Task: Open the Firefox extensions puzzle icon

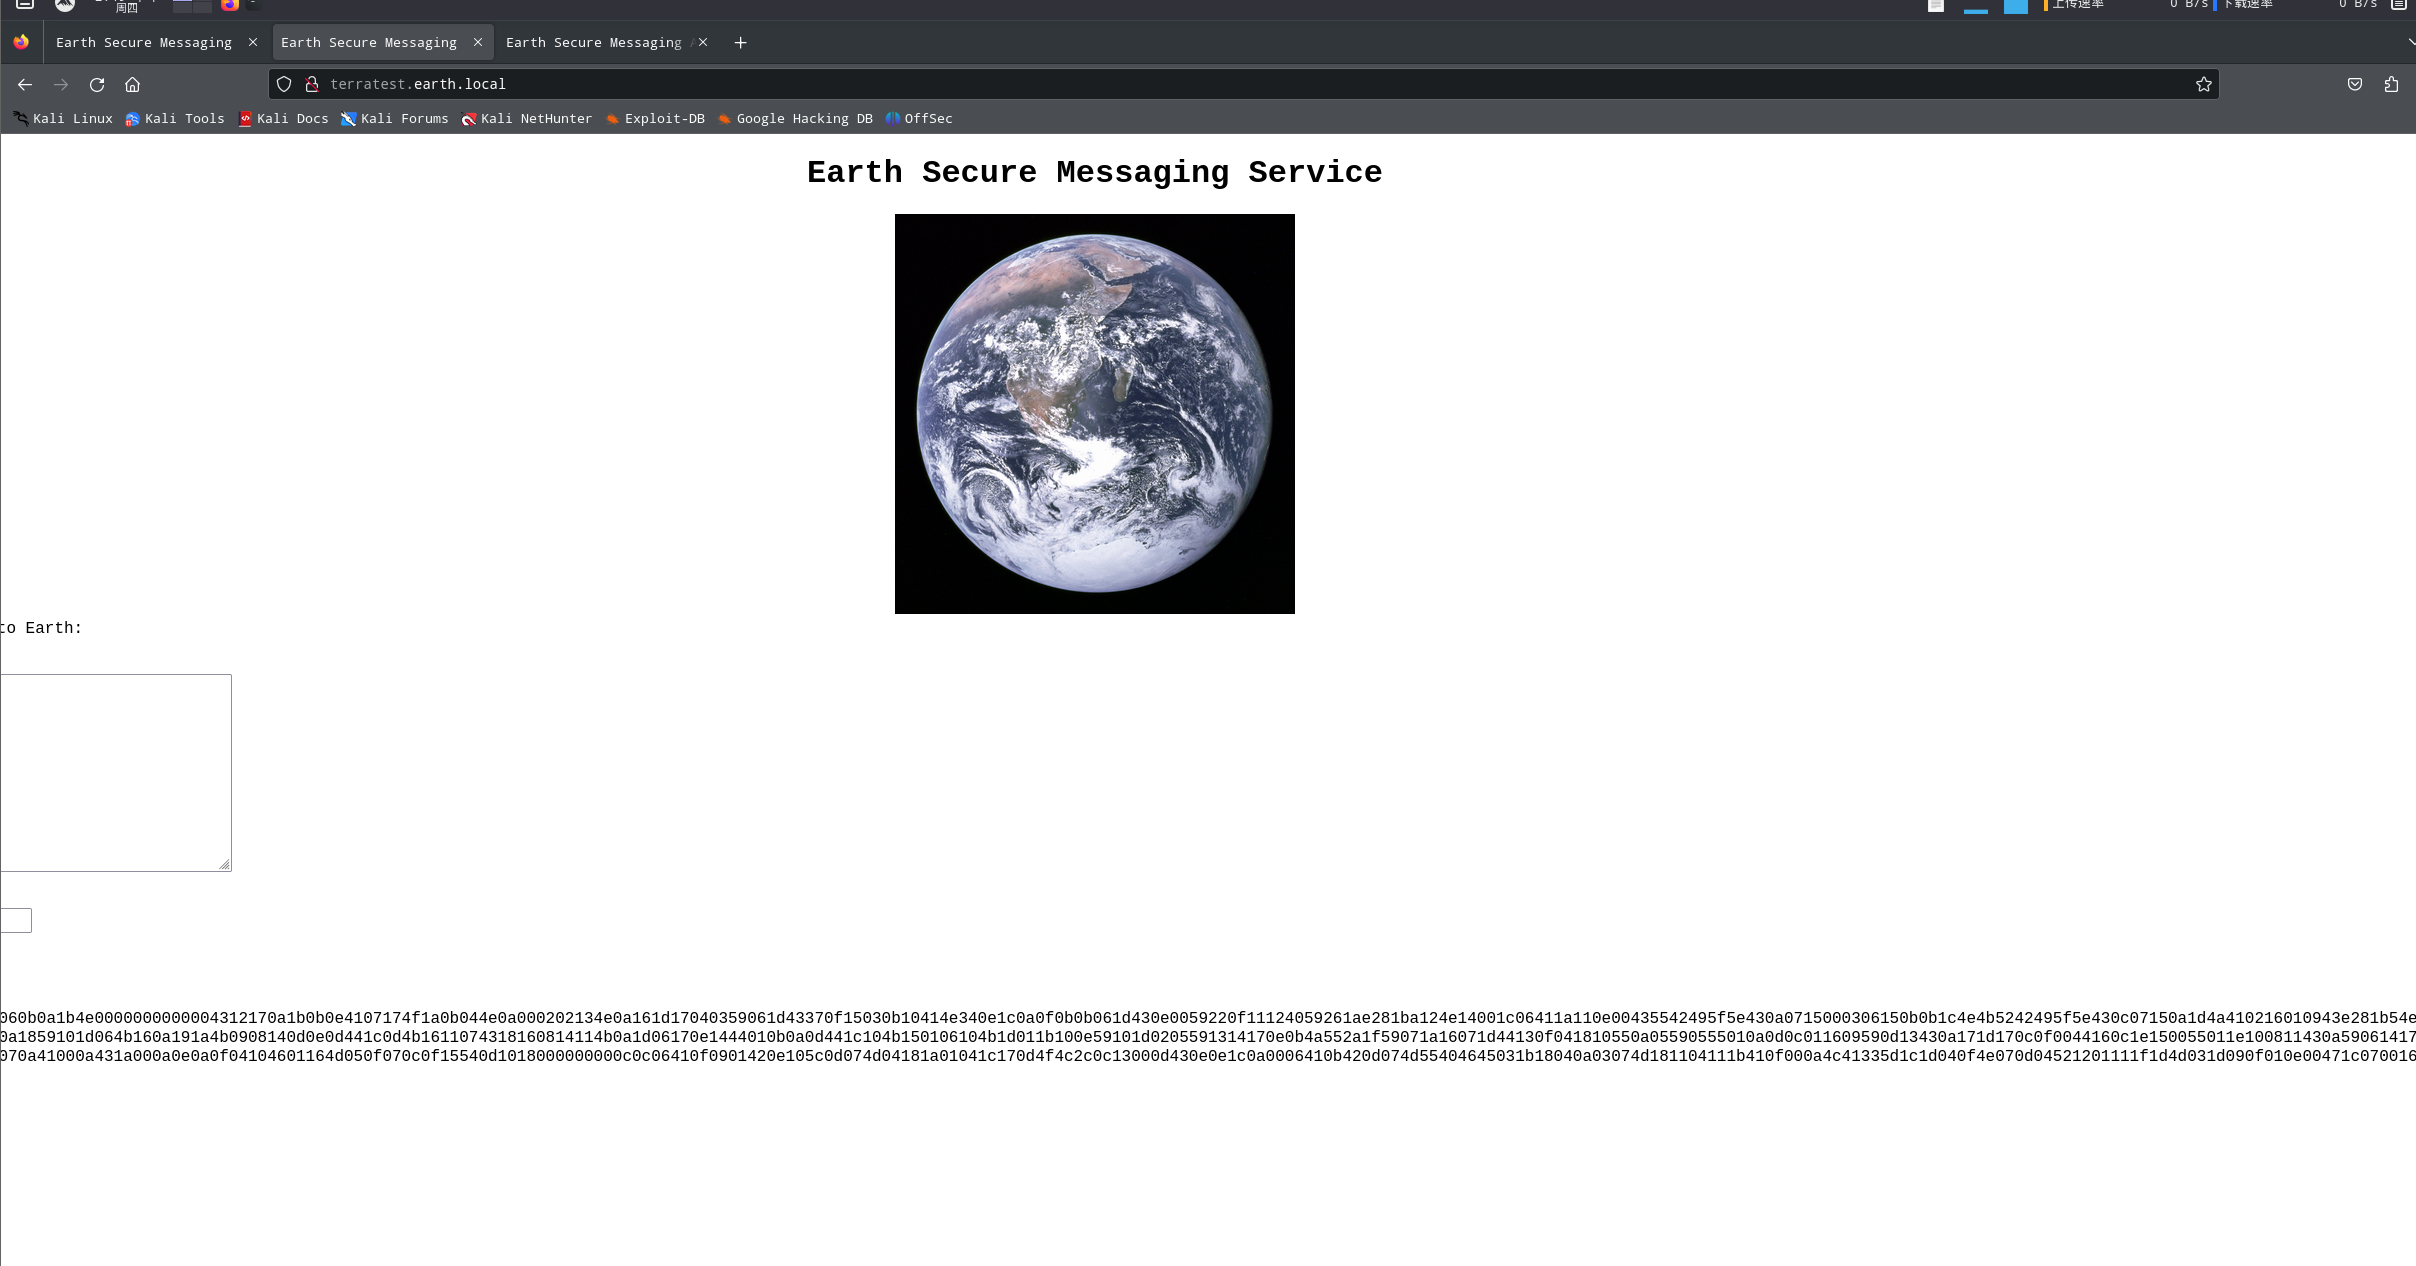Action: point(2390,84)
